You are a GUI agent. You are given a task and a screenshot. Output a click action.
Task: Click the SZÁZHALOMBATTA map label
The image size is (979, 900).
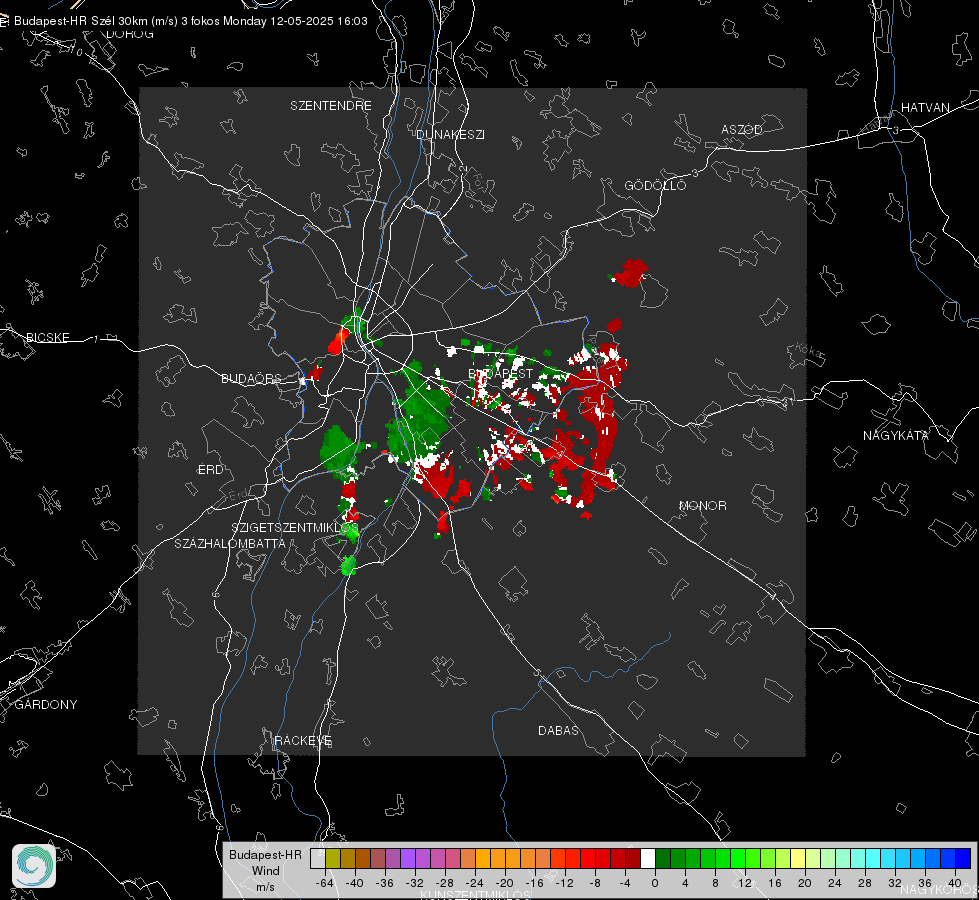click(230, 543)
